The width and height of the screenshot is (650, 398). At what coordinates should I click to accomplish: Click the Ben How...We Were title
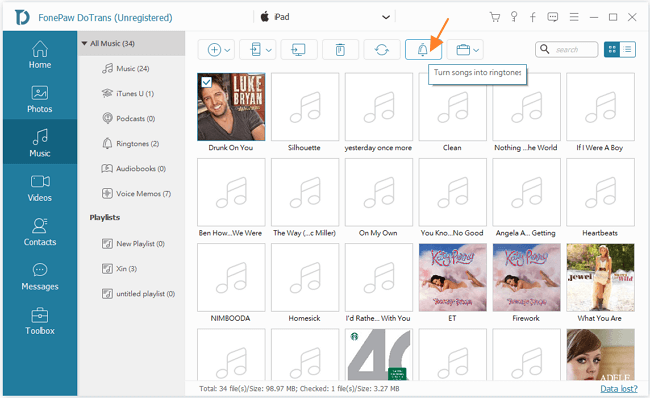[x=230, y=233]
